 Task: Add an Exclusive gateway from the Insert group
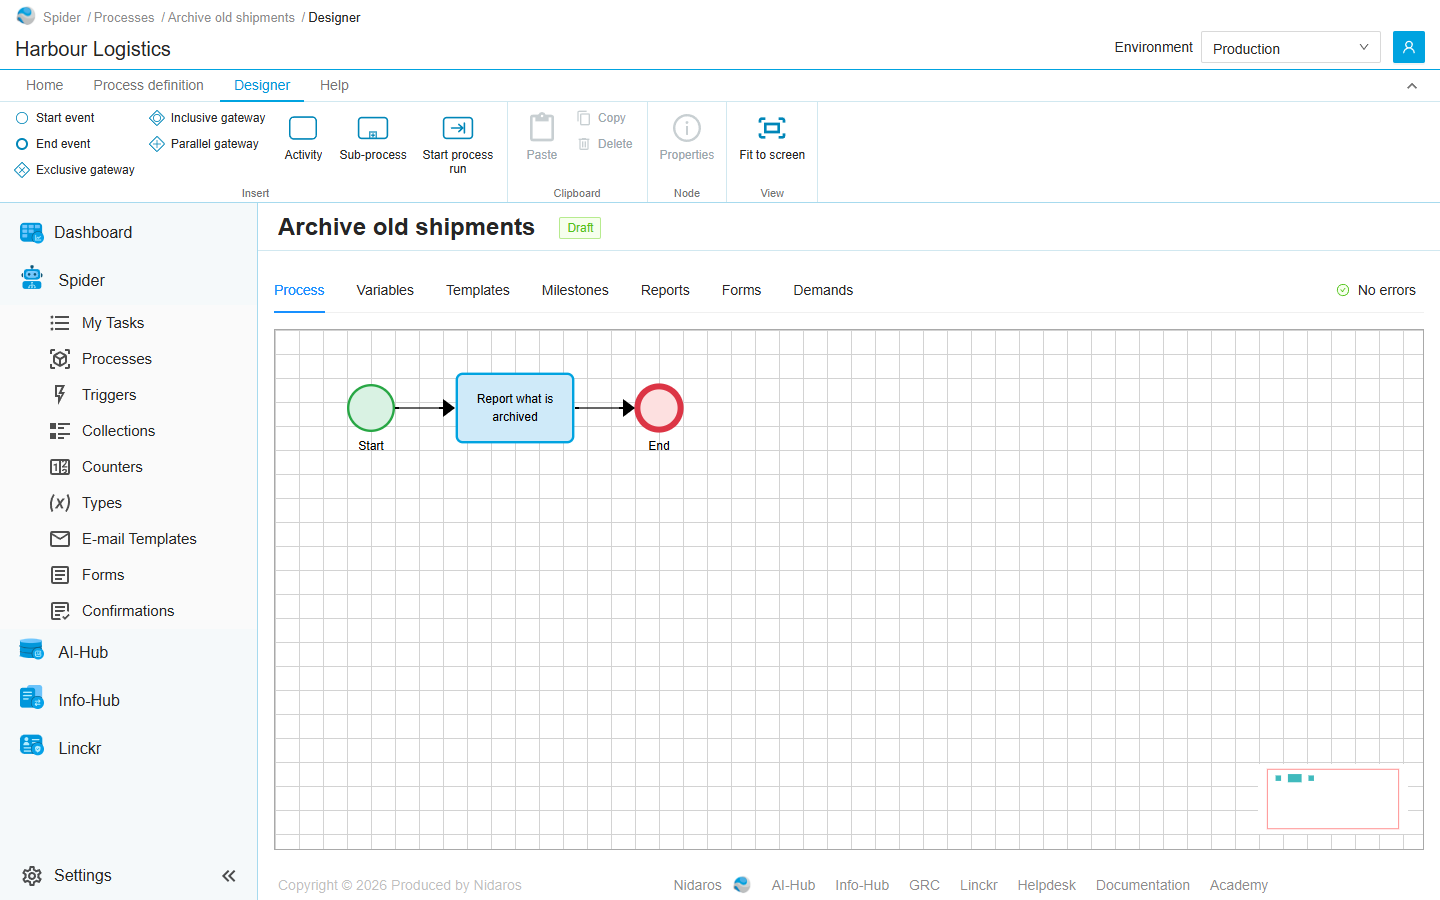click(75, 170)
